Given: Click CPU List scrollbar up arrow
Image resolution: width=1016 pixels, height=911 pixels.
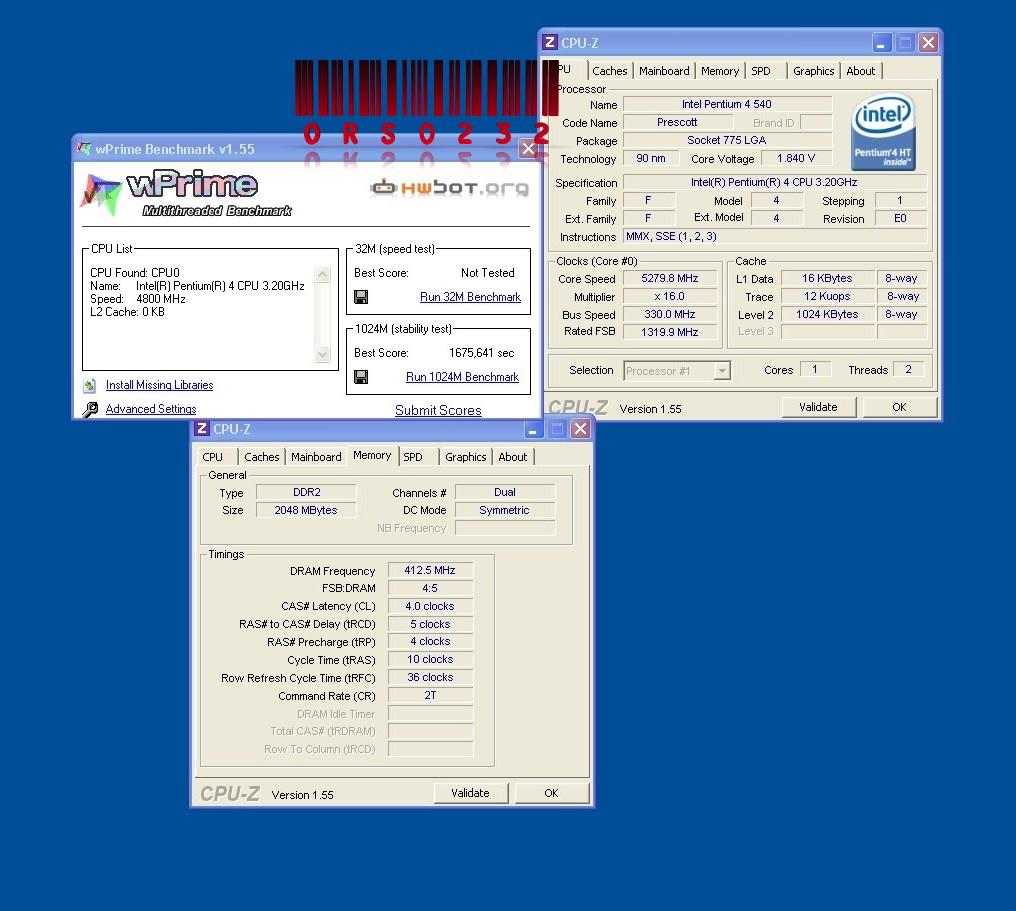Looking at the screenshot, I should 322,275.
